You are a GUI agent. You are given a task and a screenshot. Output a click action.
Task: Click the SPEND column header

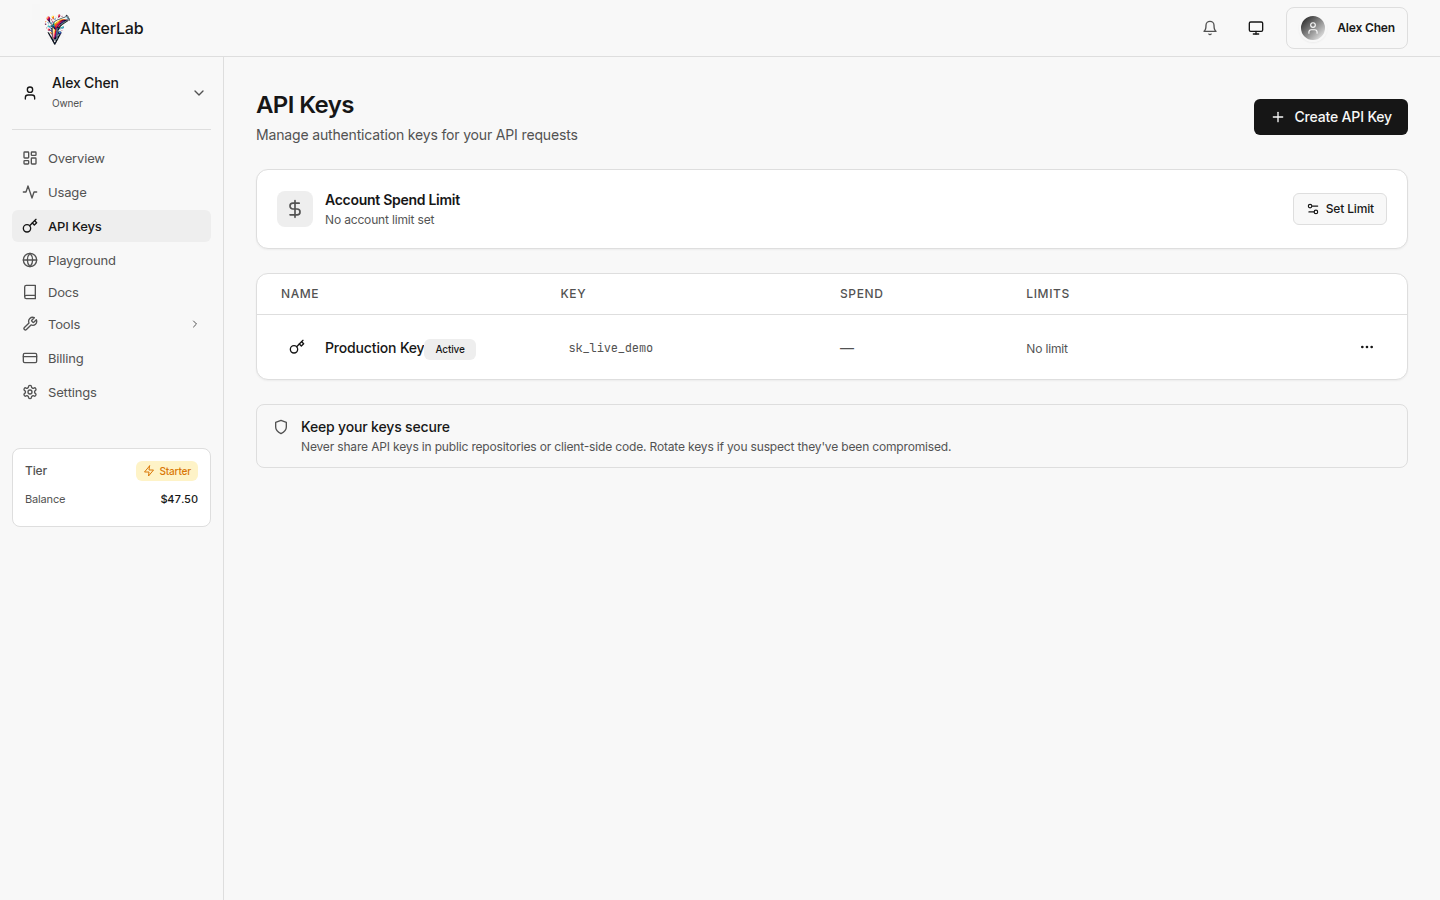[861, 294]
